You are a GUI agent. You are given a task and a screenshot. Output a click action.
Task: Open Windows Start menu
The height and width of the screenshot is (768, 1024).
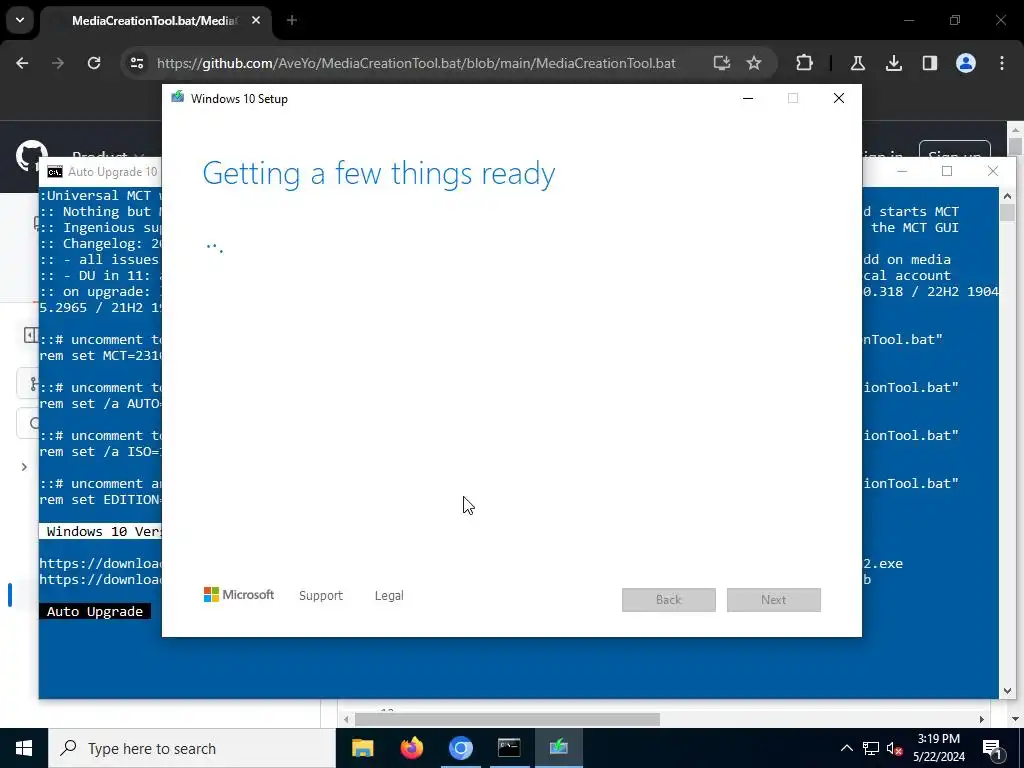(x=24, y=748)
